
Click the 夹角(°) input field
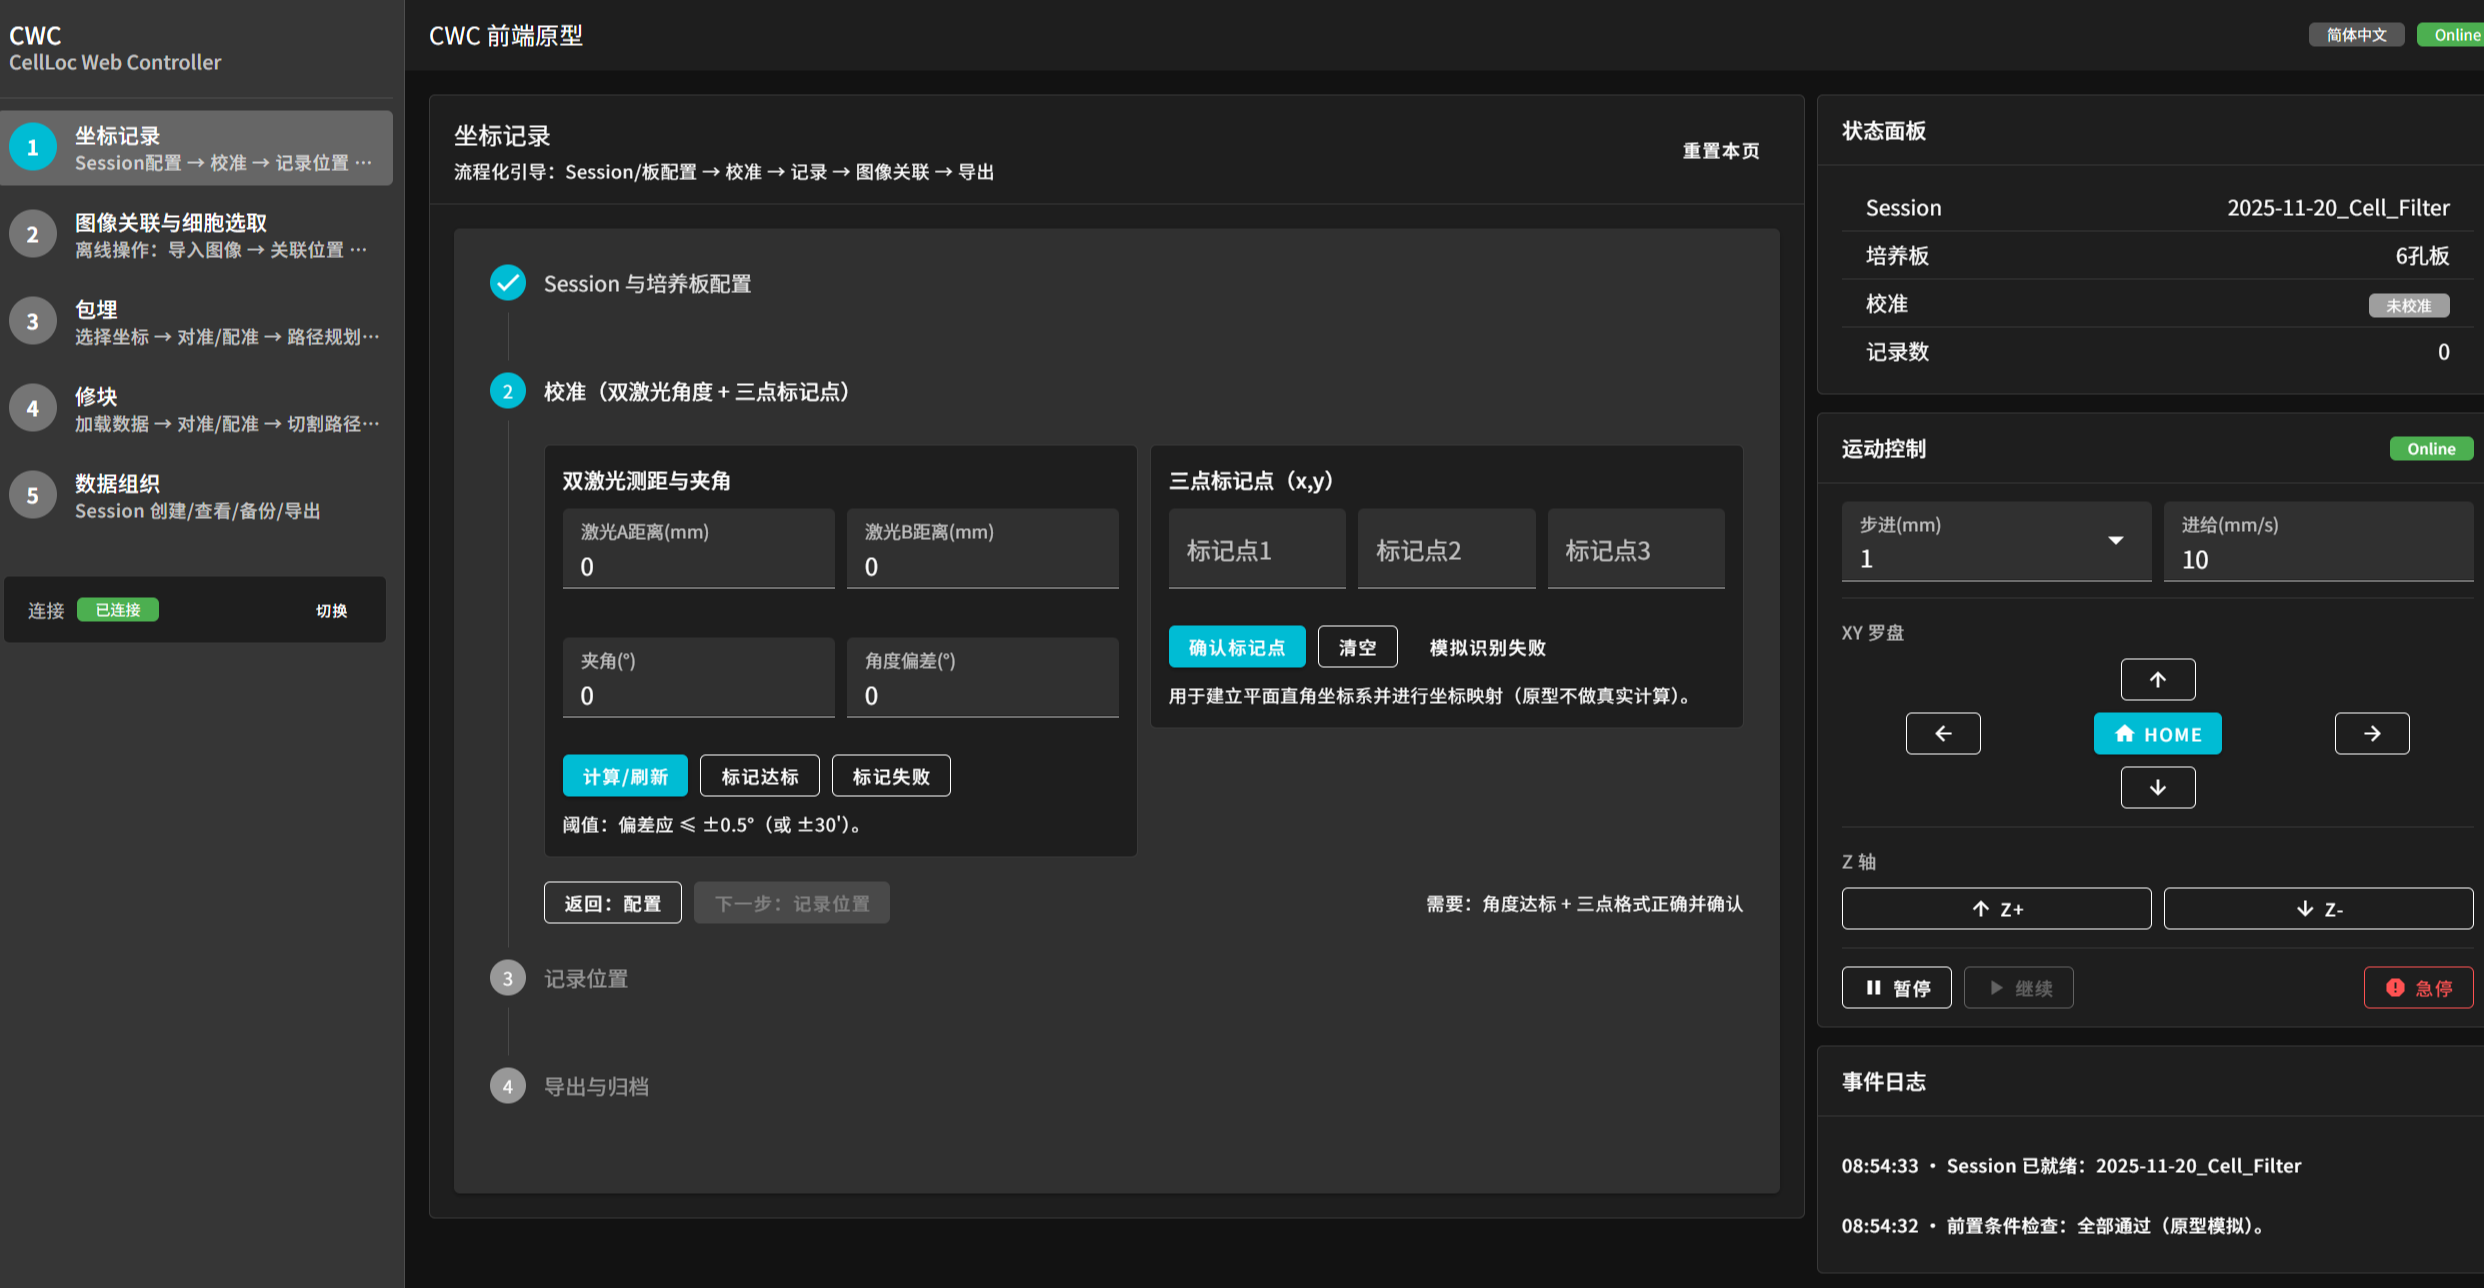[x=698, y=678]
